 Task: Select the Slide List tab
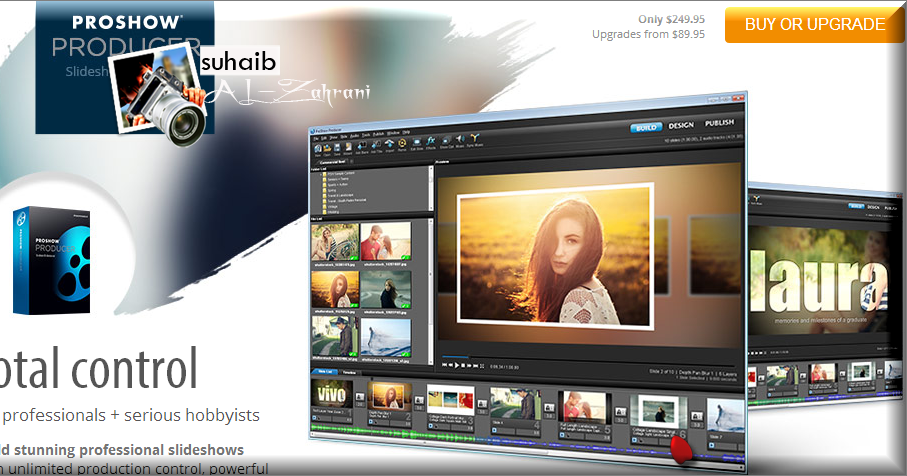324,372
